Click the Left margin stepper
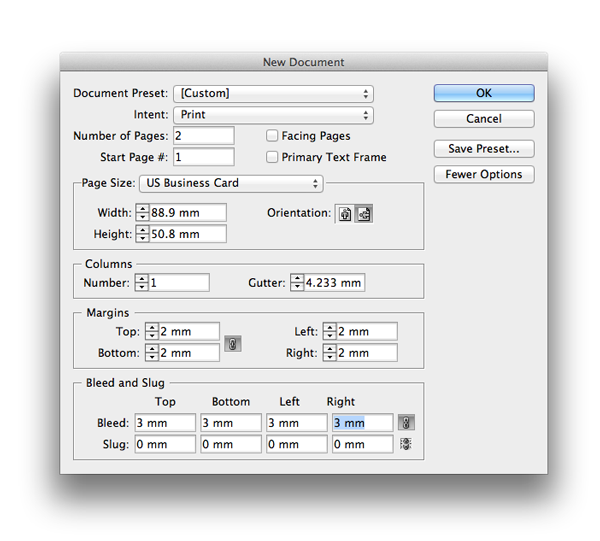 click(329, 331)
